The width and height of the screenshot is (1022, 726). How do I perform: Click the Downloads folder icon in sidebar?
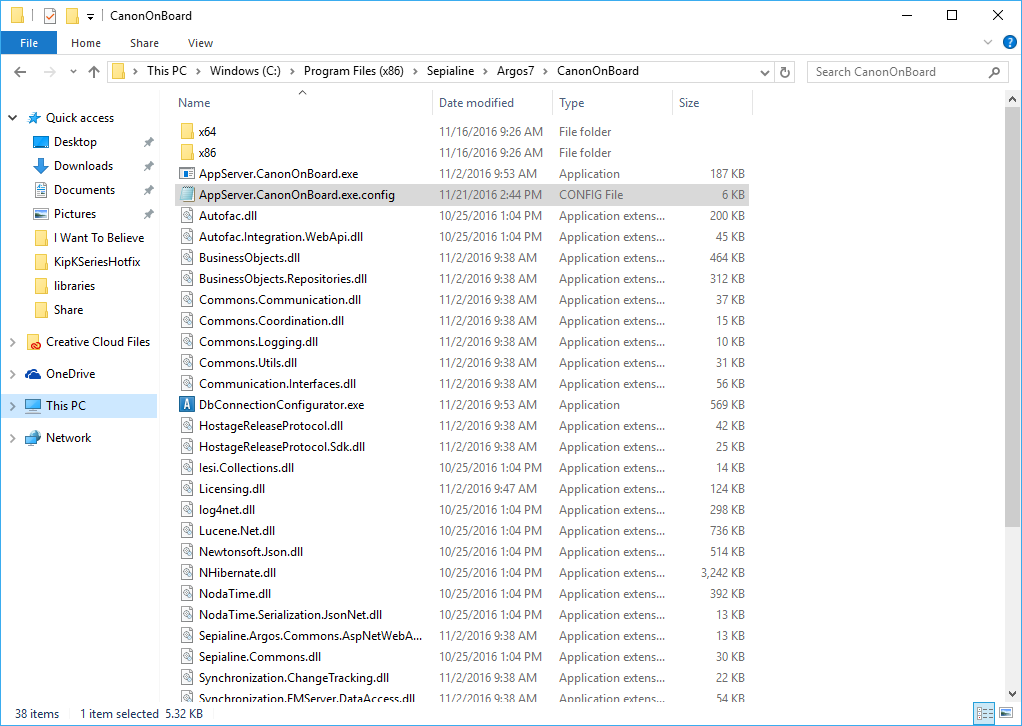(40, 166)
